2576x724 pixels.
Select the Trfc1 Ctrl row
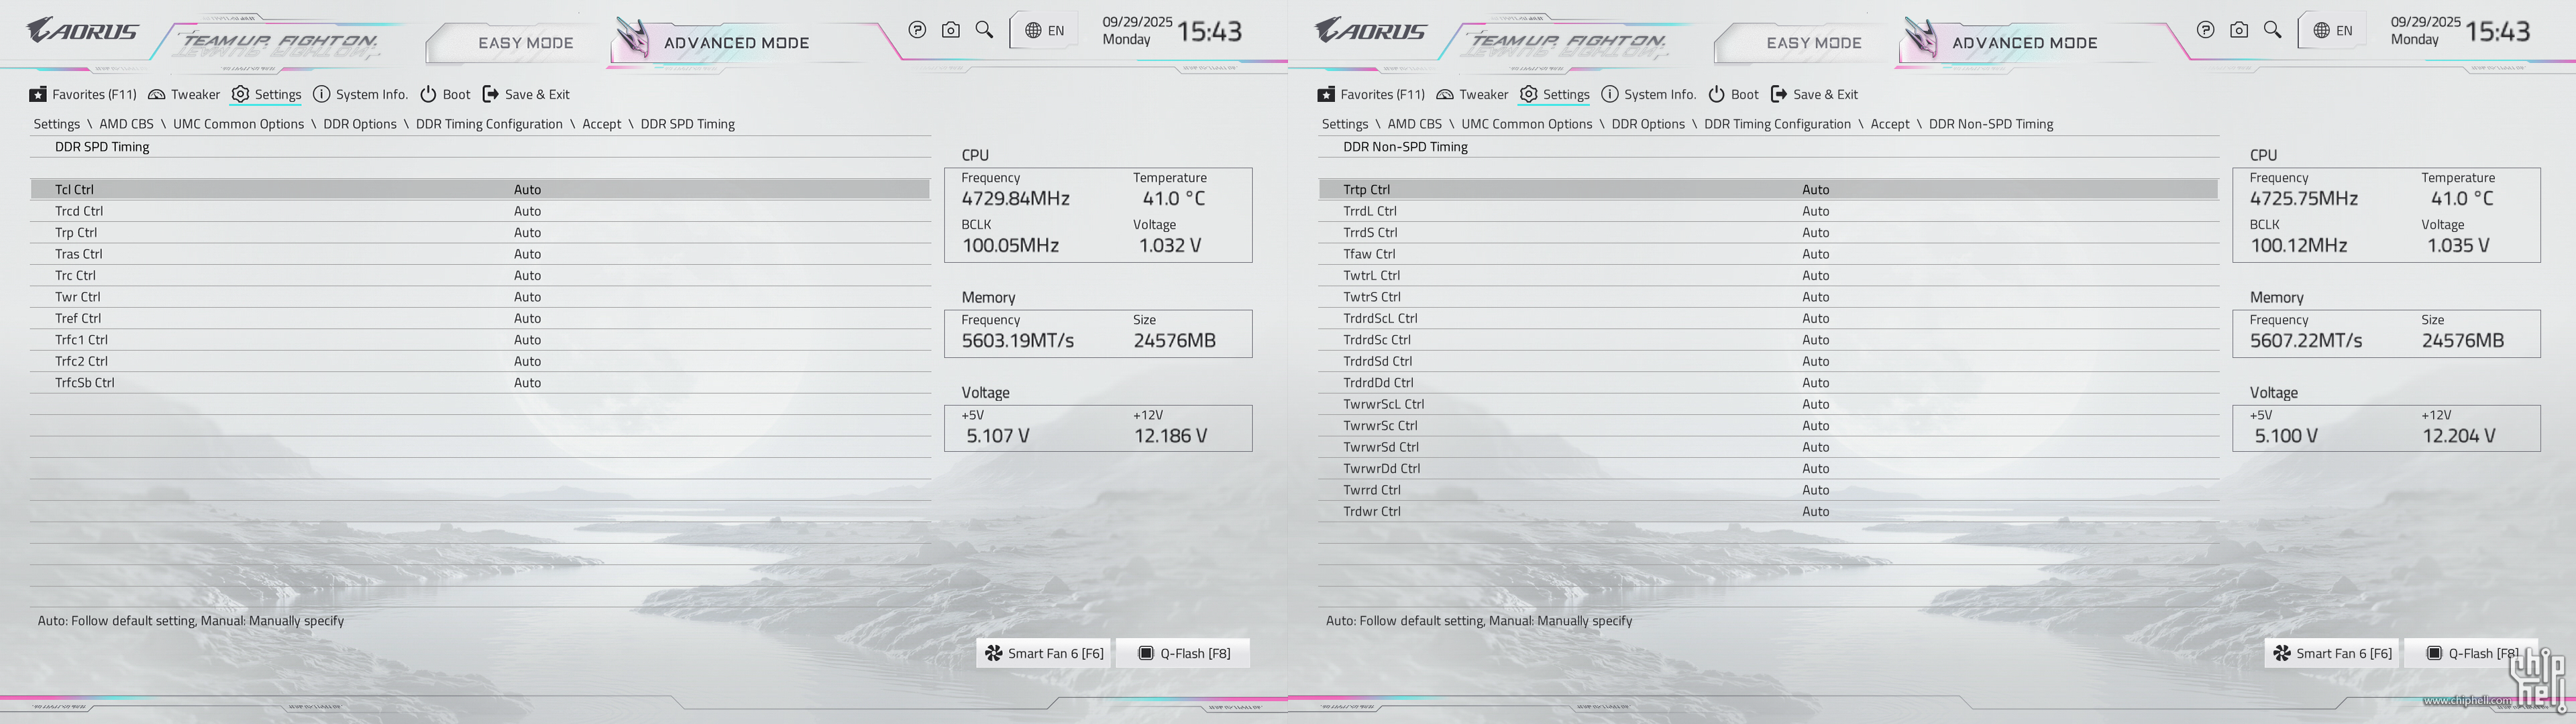pos(81,340)
